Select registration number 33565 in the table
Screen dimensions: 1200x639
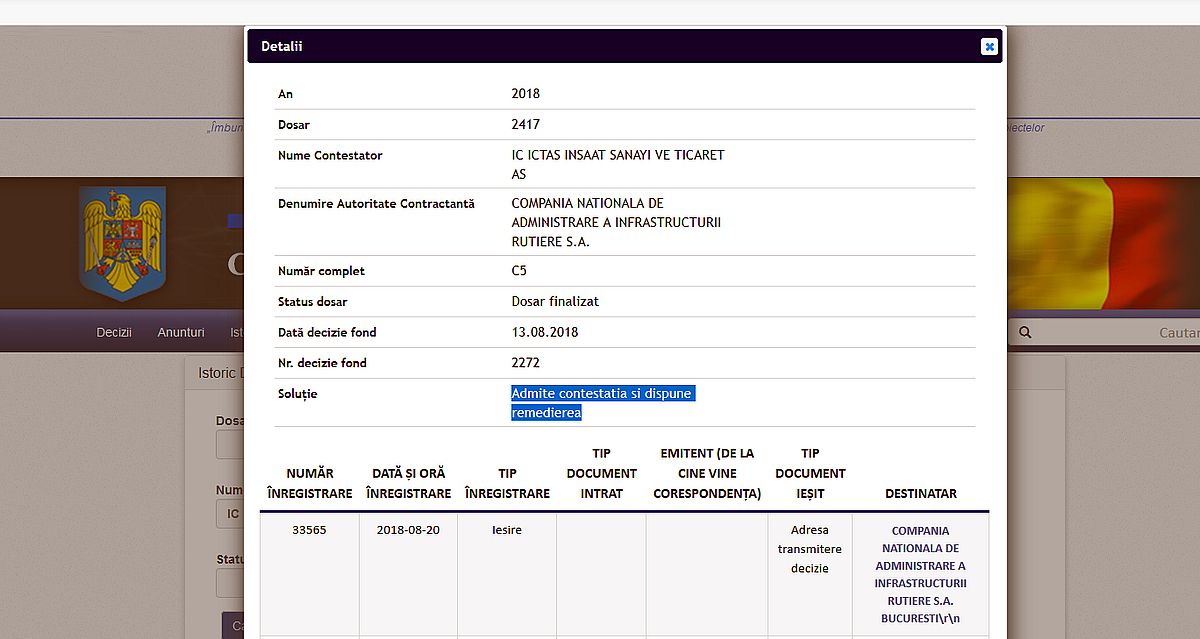[310, 530]
